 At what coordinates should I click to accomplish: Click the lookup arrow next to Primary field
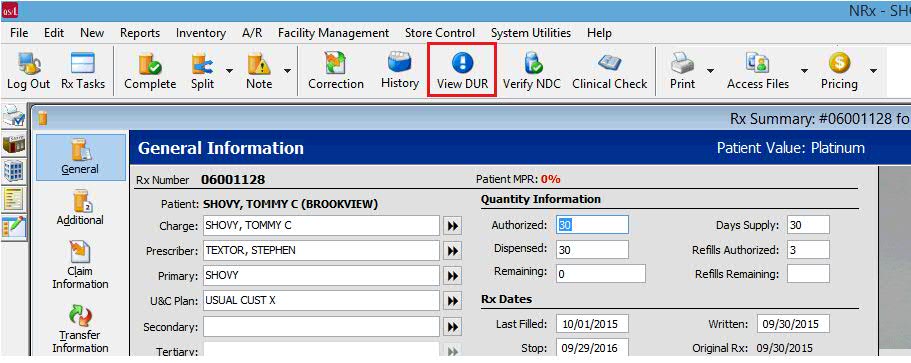point(452,276)
